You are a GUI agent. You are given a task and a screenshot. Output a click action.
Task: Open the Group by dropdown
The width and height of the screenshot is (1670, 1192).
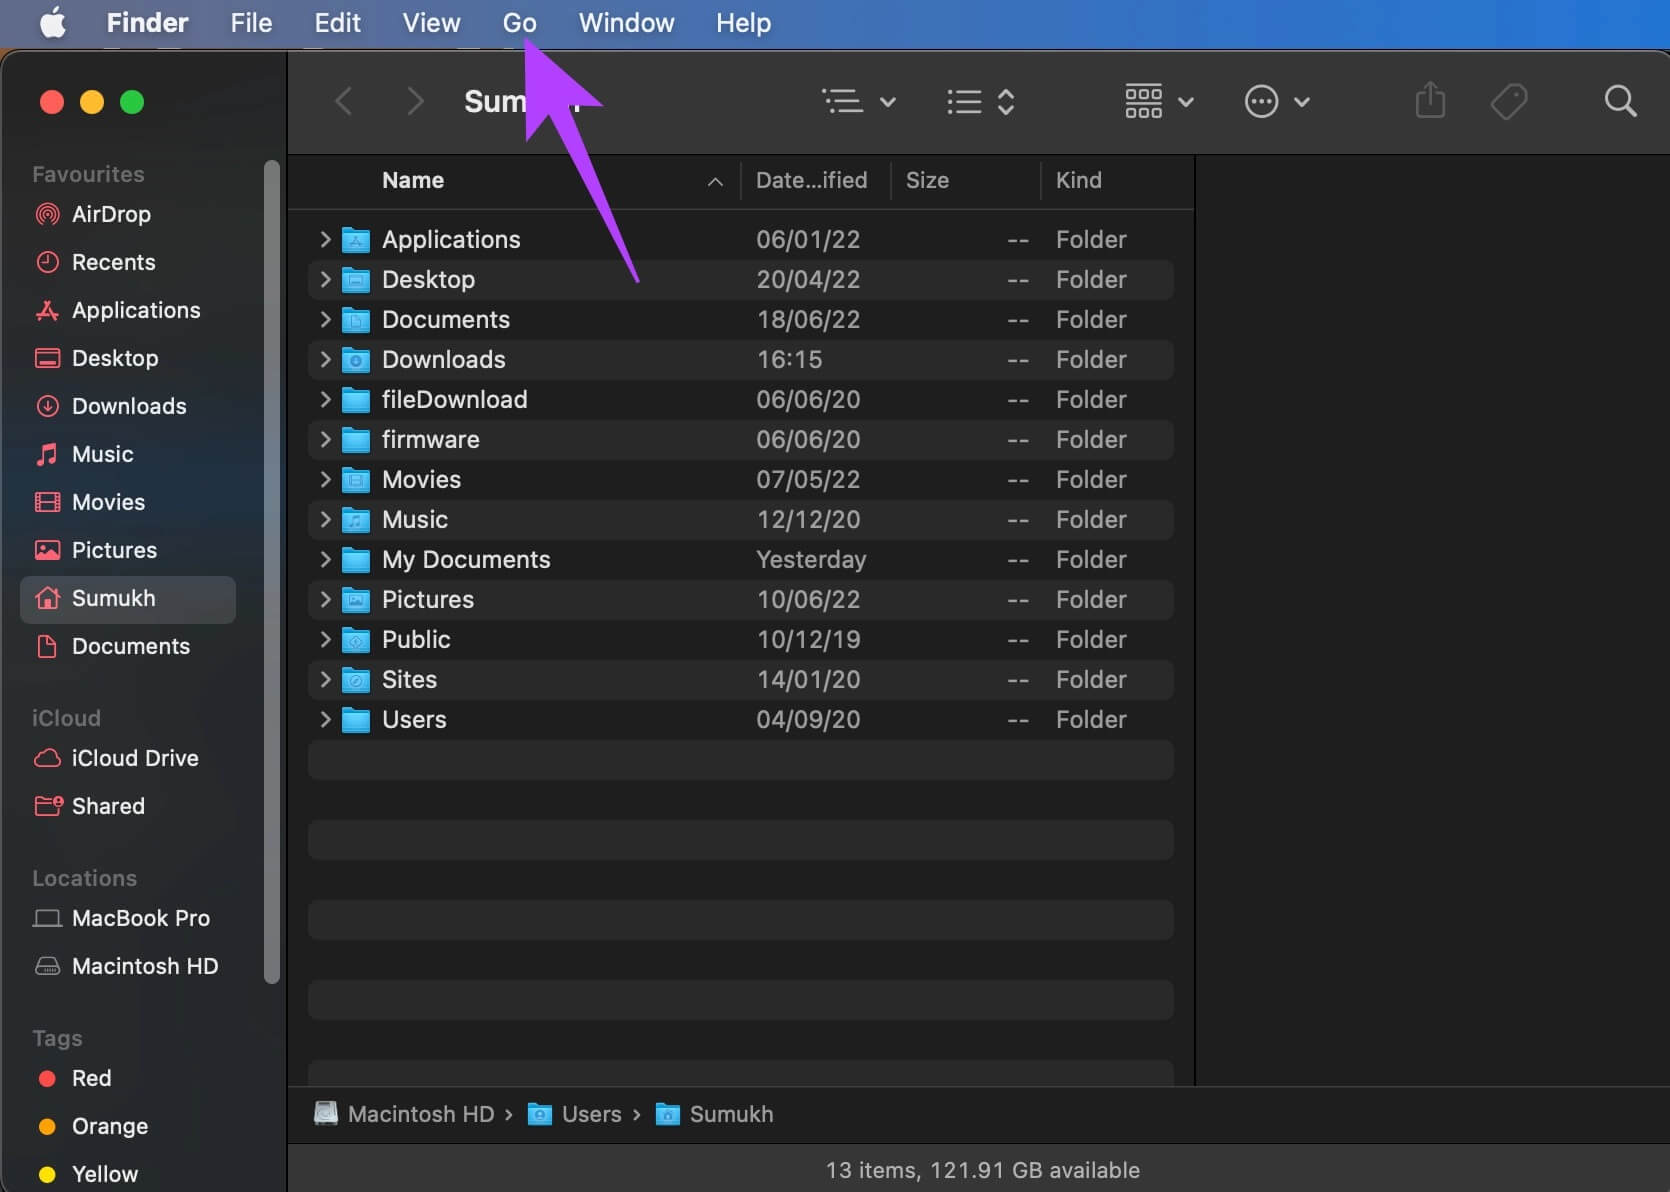pyautogui.click(x=1158, y=101)
